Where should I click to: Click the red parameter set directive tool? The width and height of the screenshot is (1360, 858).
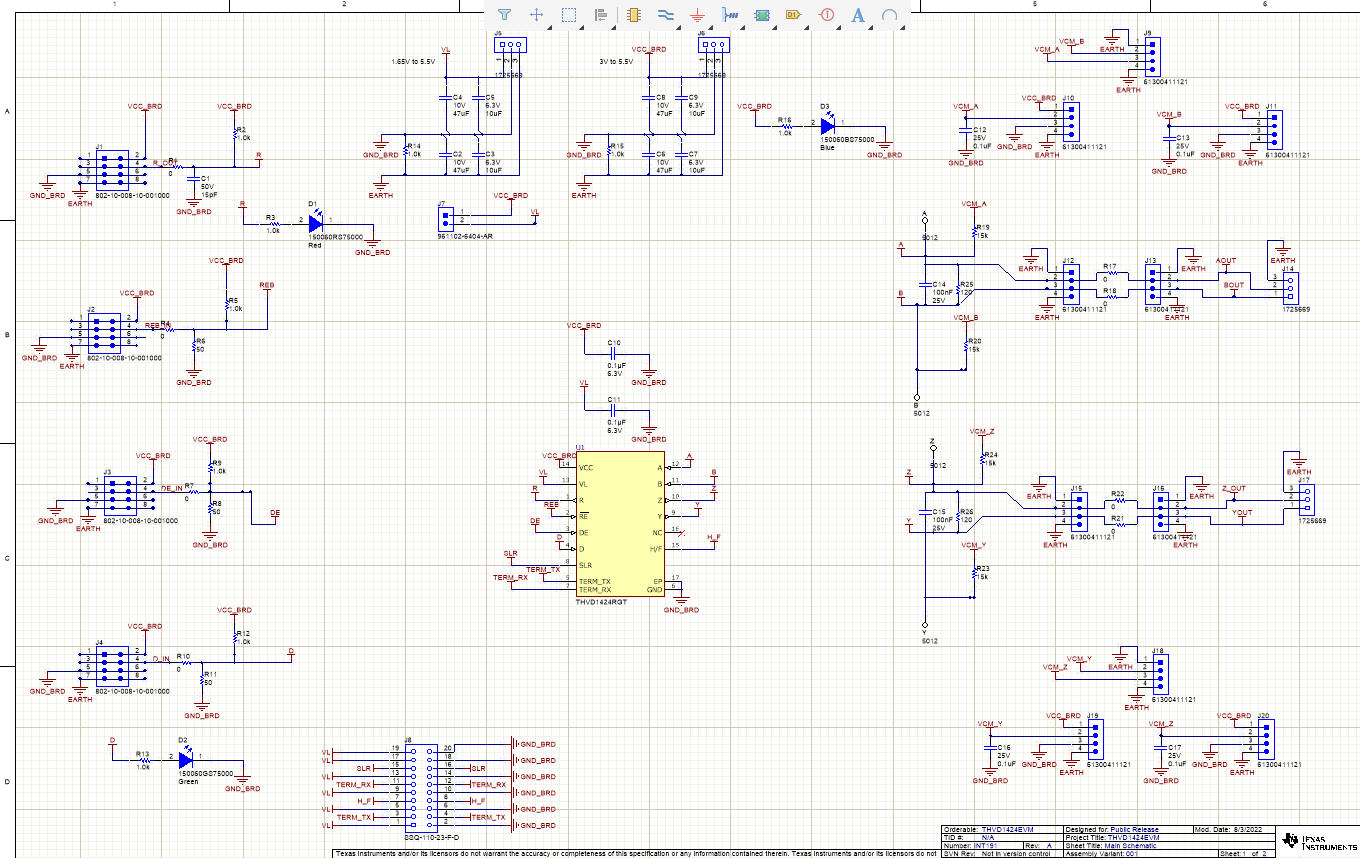tap(826, 15)
